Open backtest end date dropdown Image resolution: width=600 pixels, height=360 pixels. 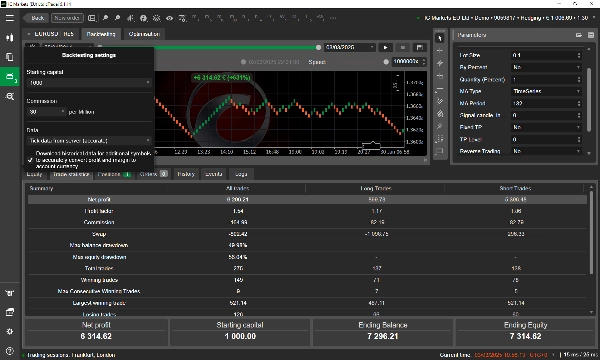[x=350, y=47]
